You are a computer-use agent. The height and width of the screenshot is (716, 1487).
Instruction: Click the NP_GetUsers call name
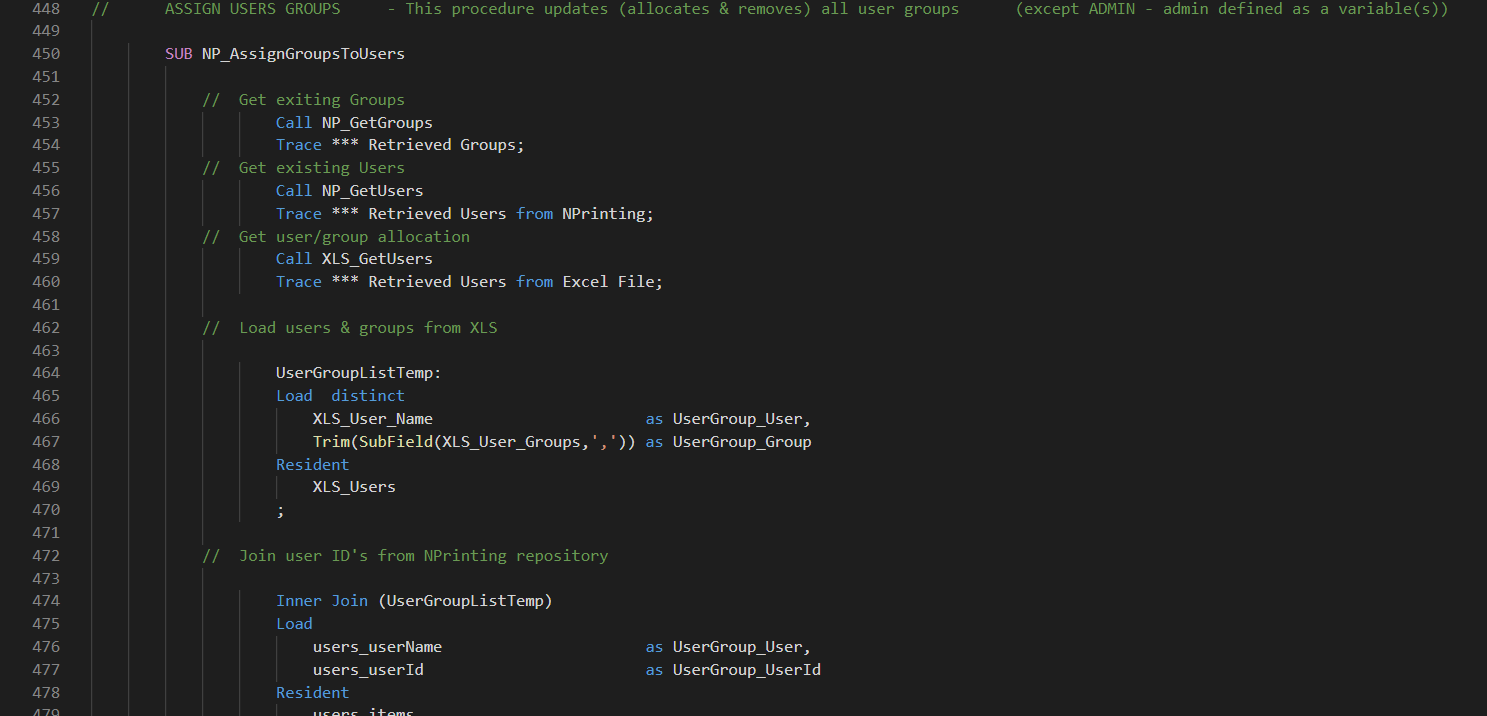tap(372, 191)
